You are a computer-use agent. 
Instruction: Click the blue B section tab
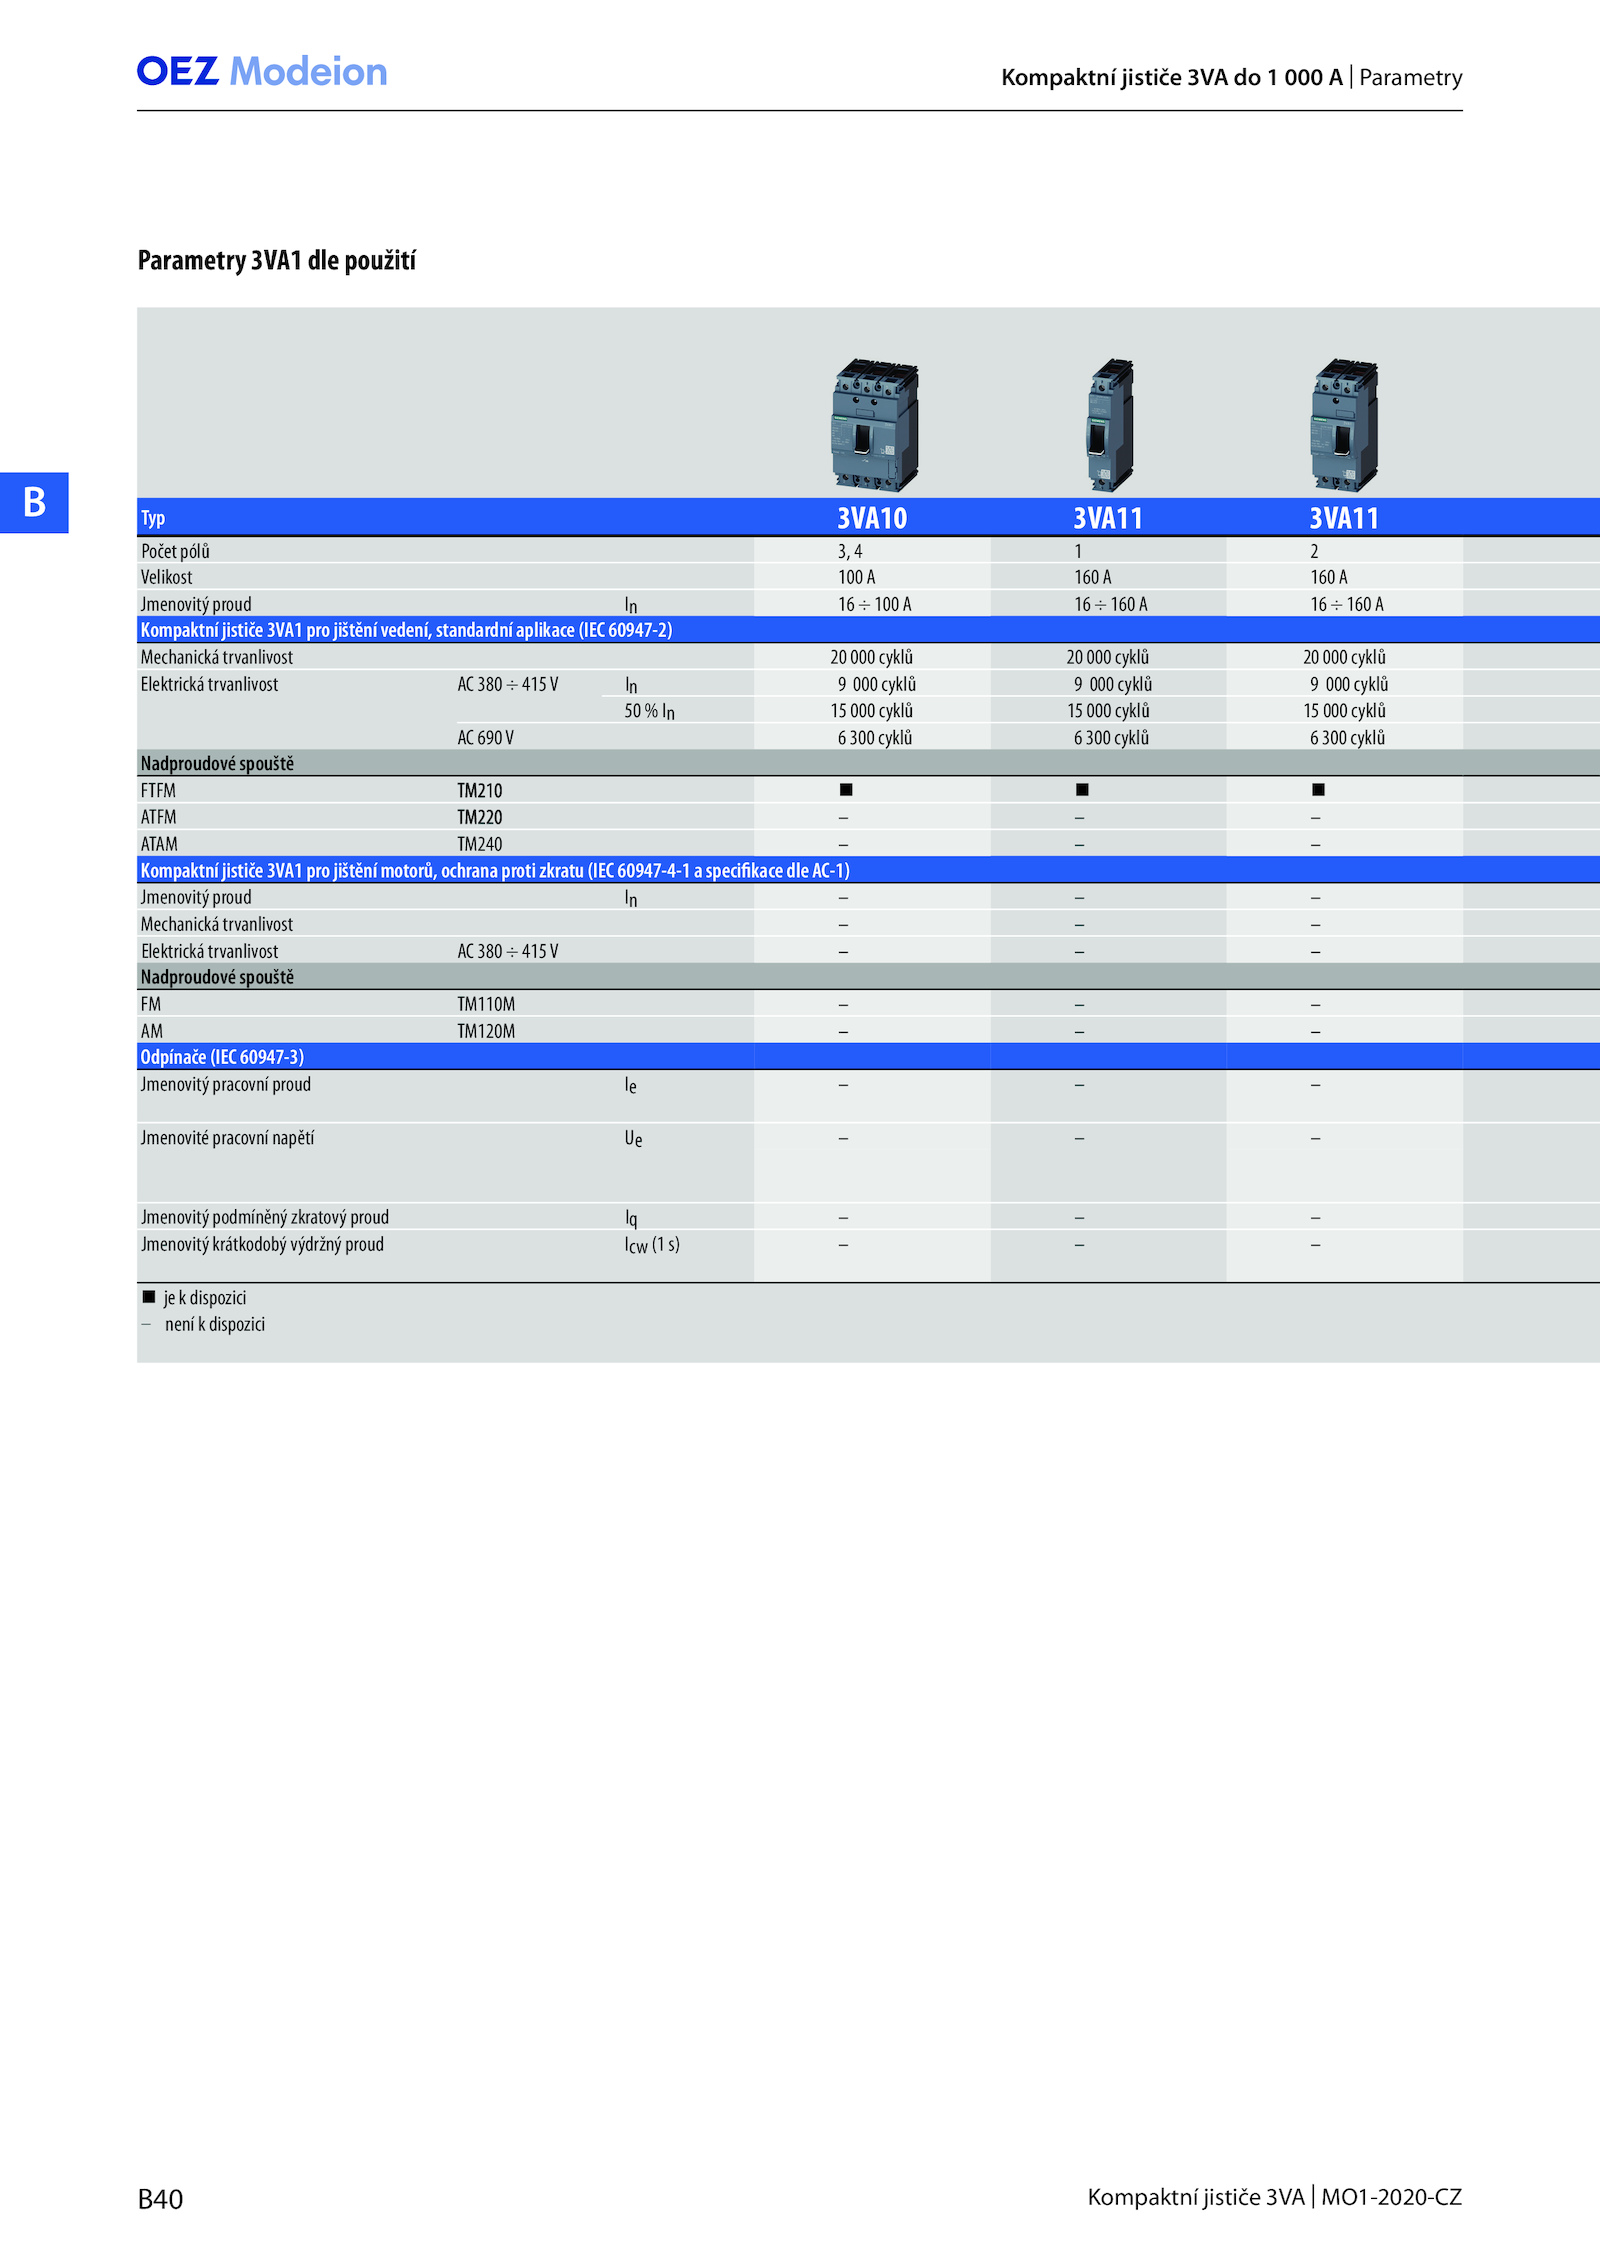click(34, 502)
